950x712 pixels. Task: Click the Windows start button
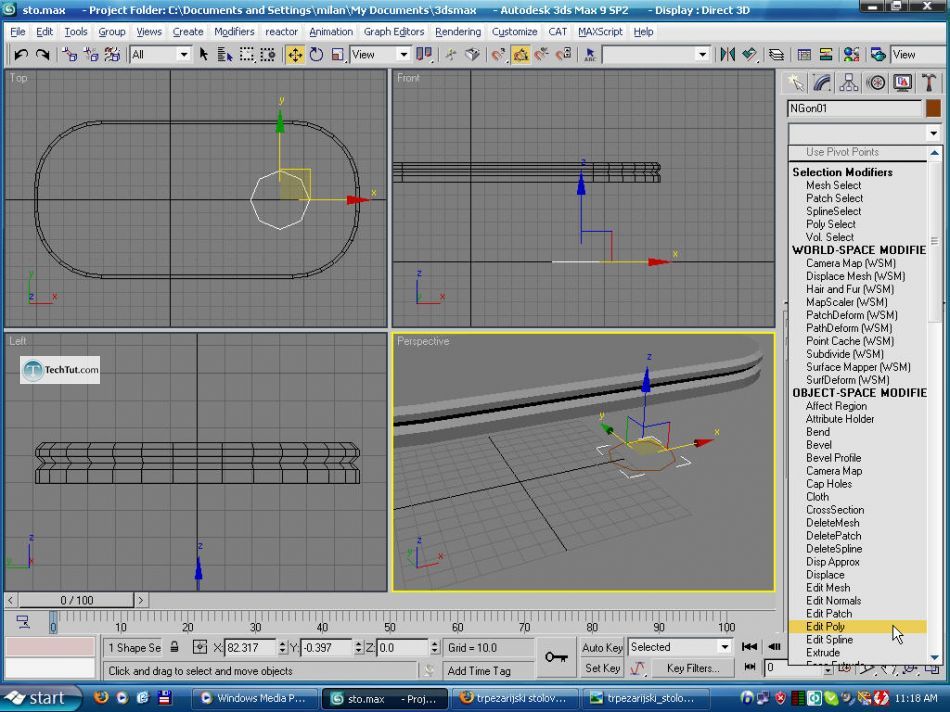[x=39, y=698]
